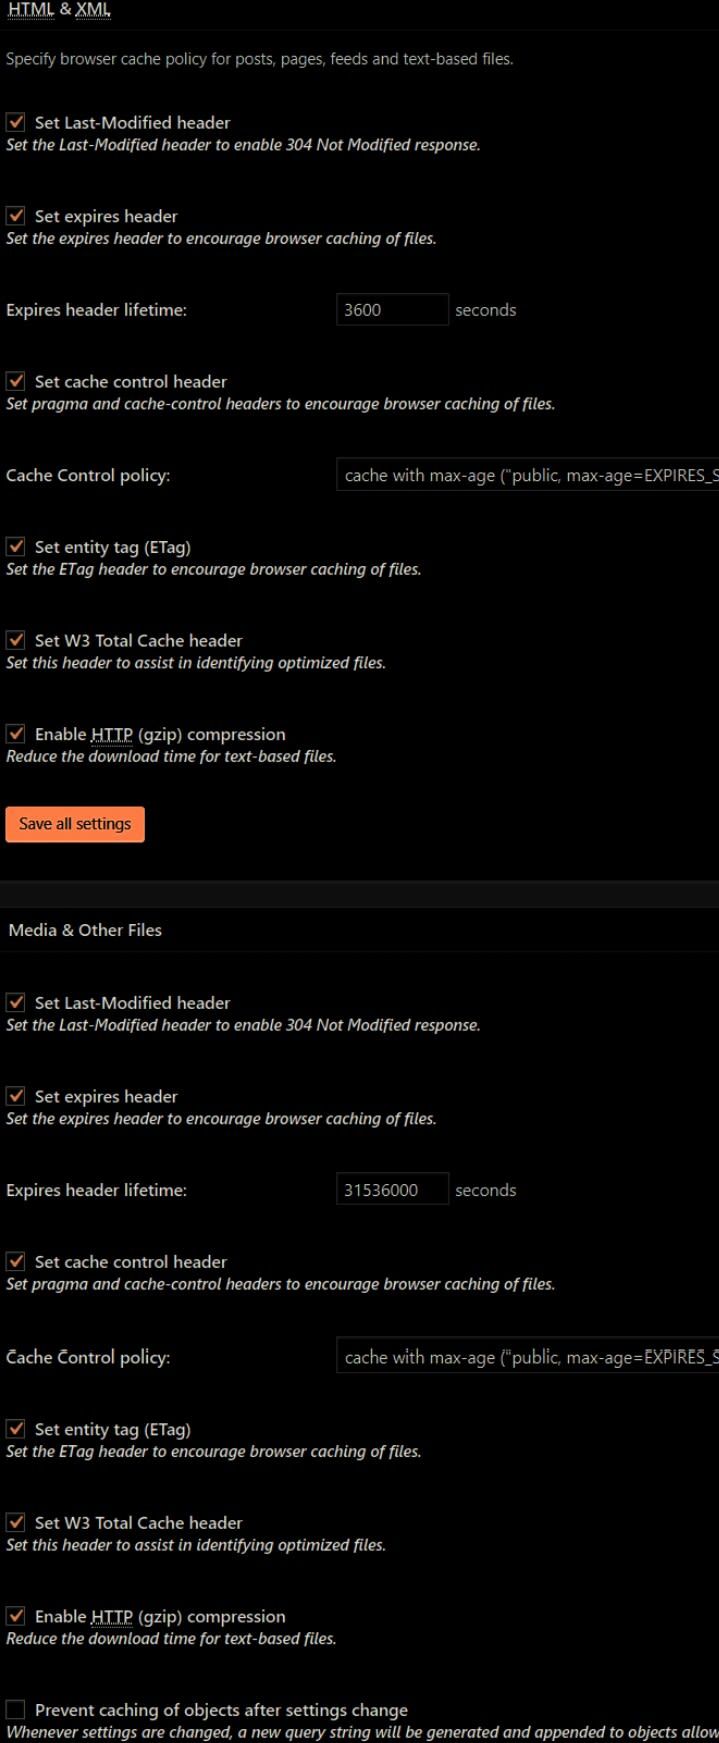Disable HTTP (gzip) compression for Media & Other Files
The width and height of the screenshot is (719, 1743).
pos(16,1616)
